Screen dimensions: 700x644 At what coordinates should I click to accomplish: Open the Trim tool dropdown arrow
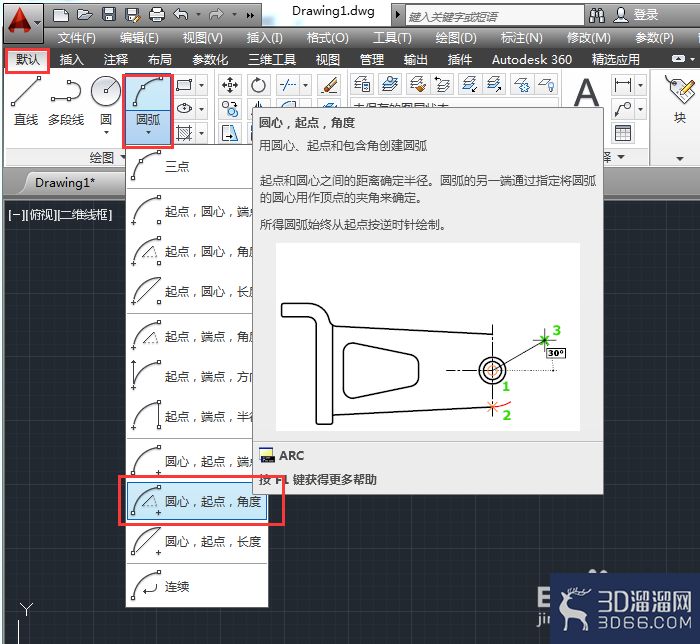pyautogui.click(x=305, y=85)
